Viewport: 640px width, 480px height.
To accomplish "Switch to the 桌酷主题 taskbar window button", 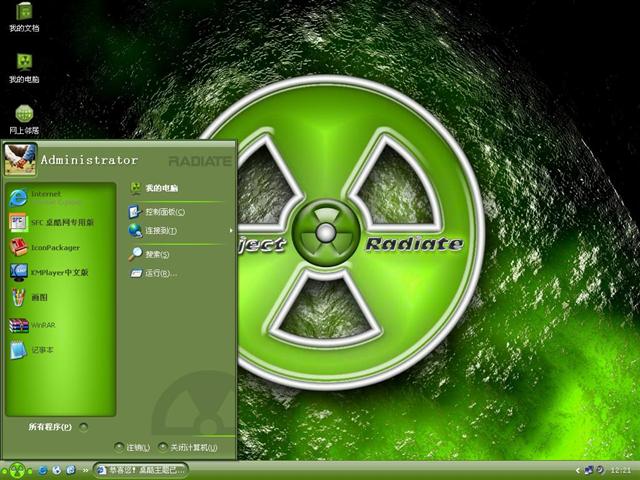I will (141, 470).
